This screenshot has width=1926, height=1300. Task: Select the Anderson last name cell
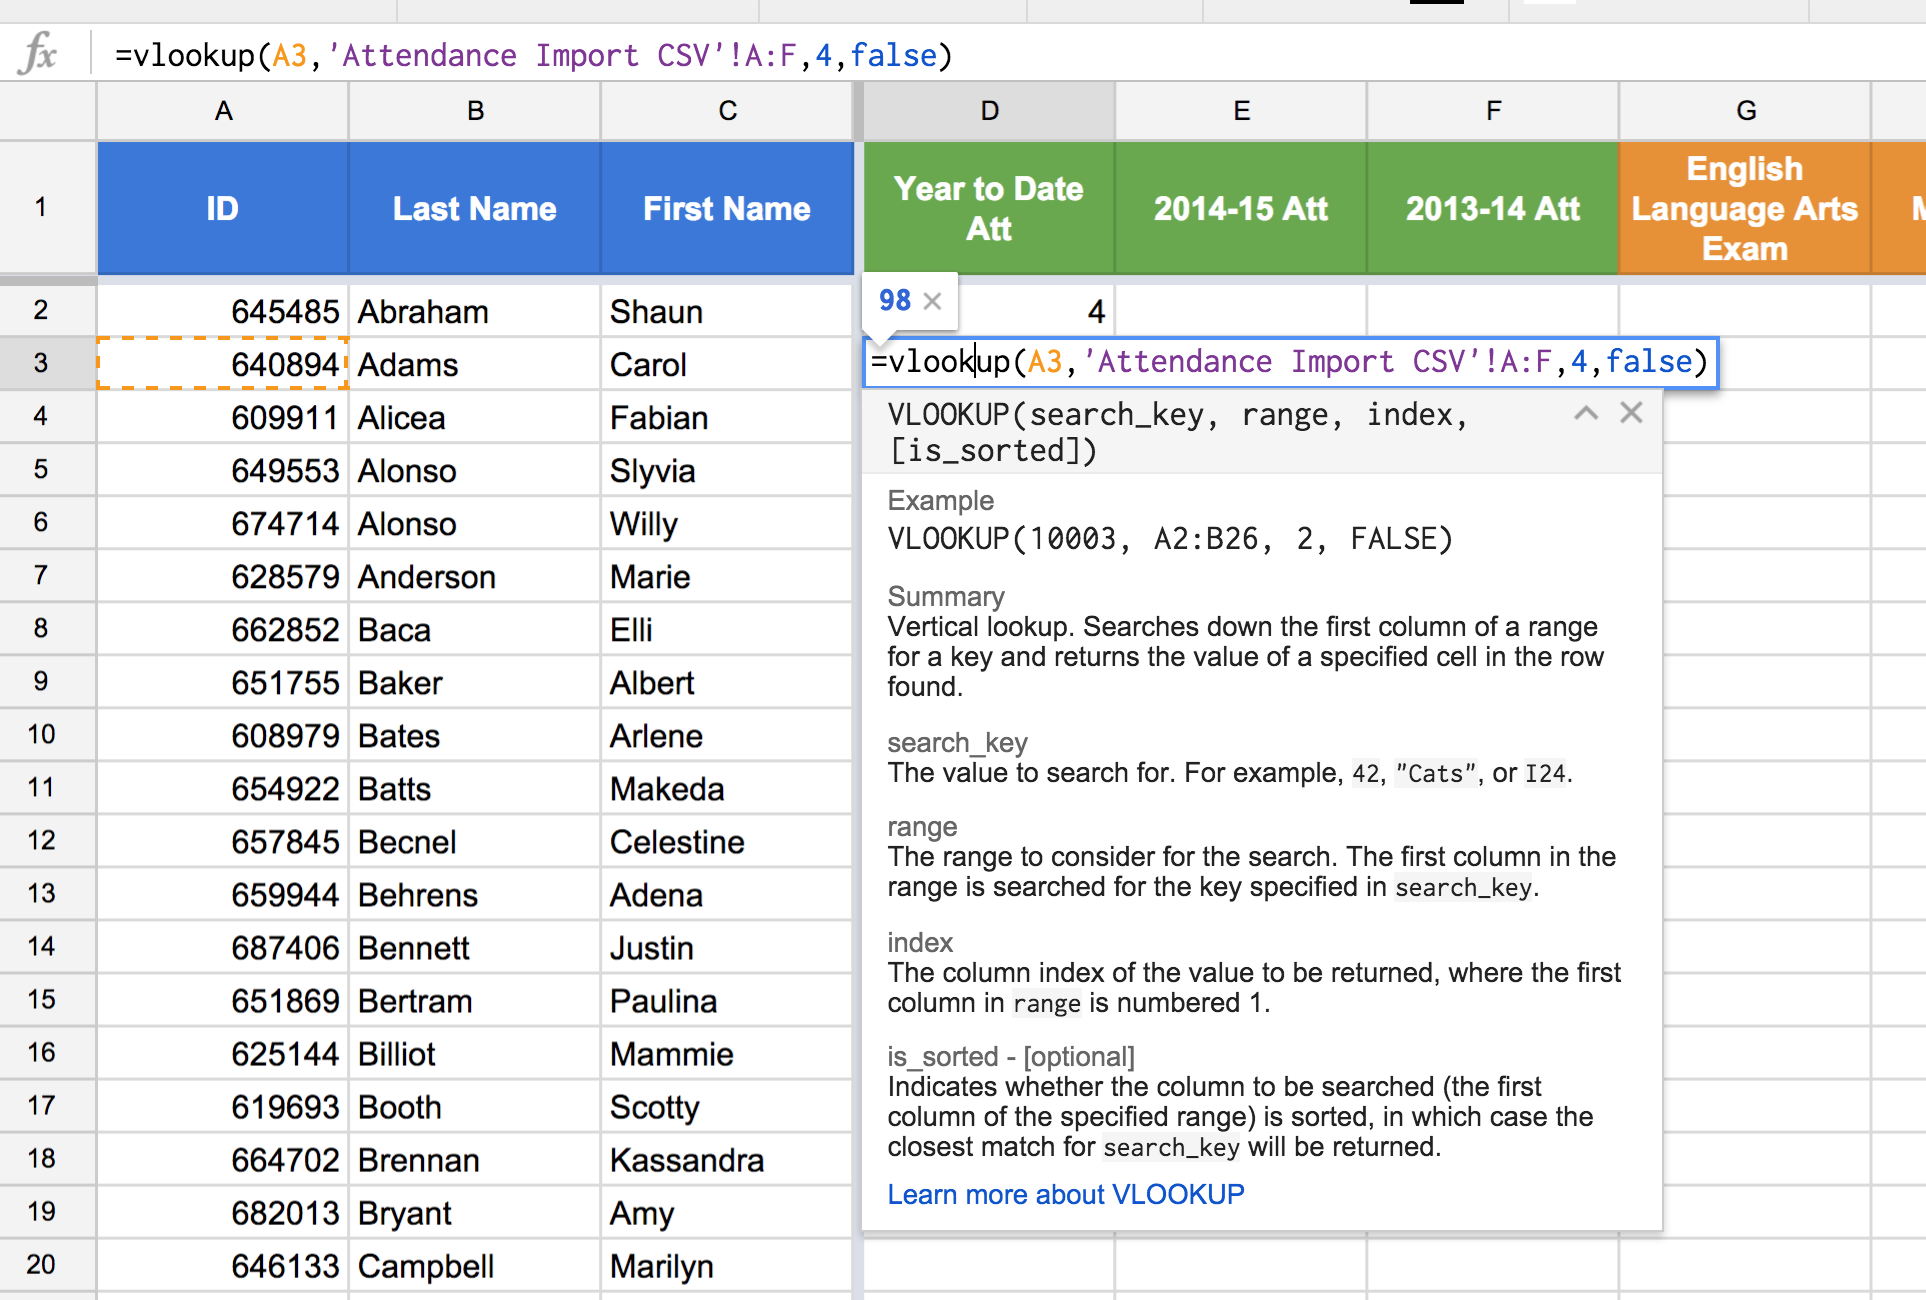[475, 576]
